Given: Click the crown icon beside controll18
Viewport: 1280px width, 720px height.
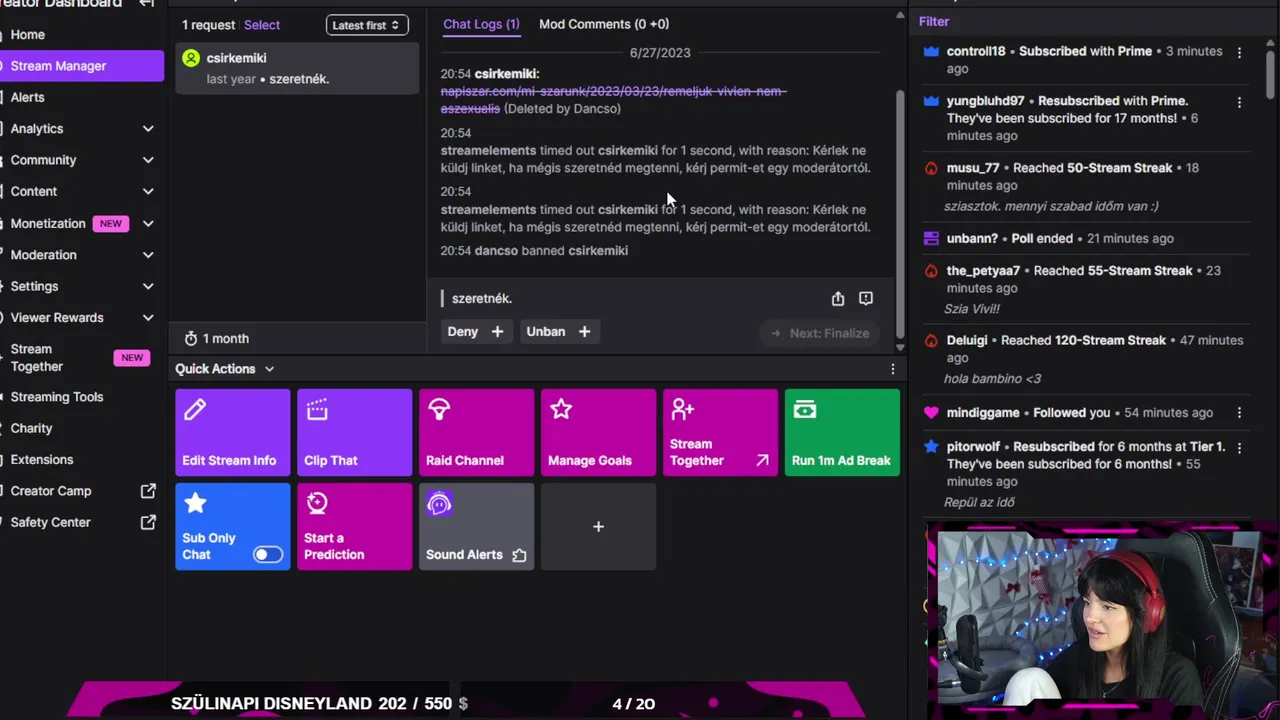Looking at the screenshot, I should pos(931,51).
